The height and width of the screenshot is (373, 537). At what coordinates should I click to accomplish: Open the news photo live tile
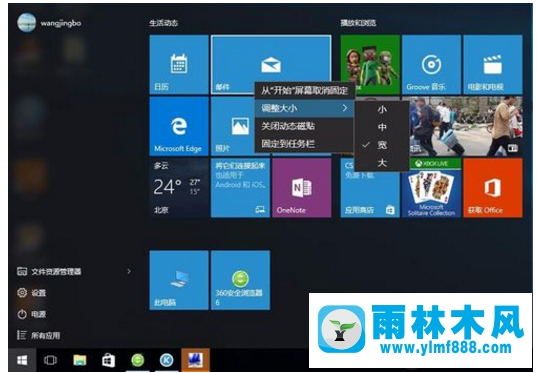[x=466, y=126]
